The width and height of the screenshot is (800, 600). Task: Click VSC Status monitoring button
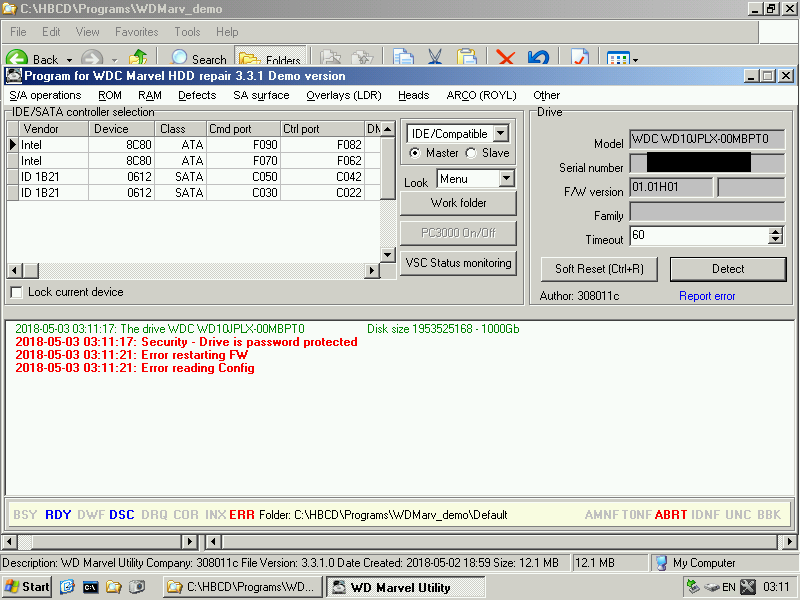click(x=458, y=263)
